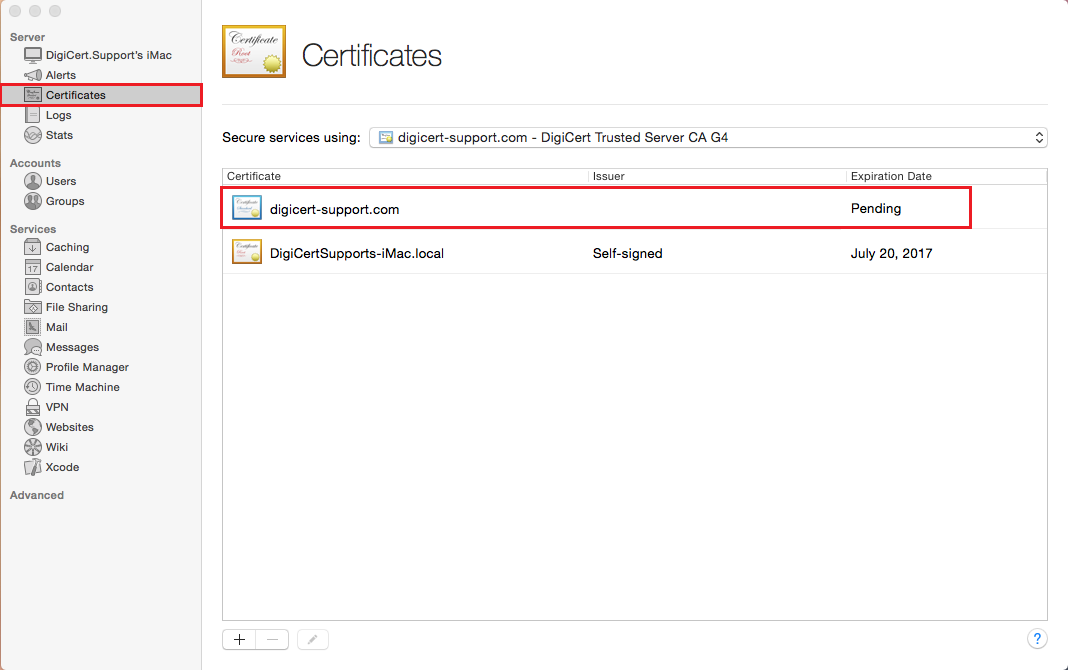Click the minus button to remove certificate
The image size is (1068, 670).
(x=273, y=640)
